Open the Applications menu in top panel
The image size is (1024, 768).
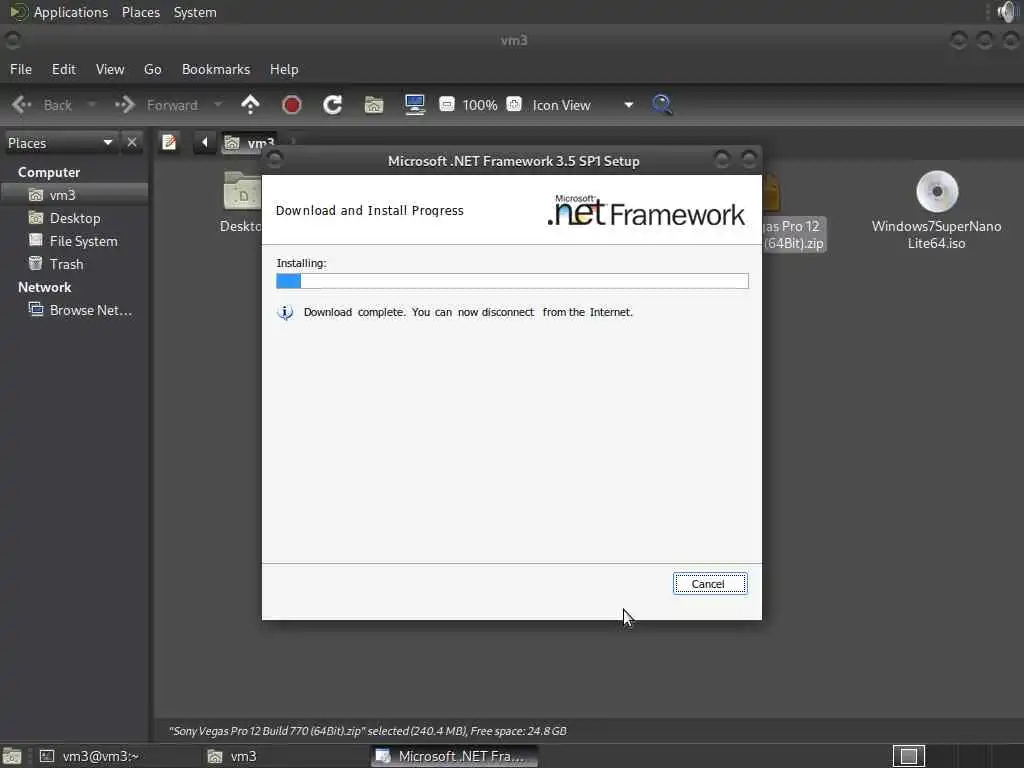71,12
